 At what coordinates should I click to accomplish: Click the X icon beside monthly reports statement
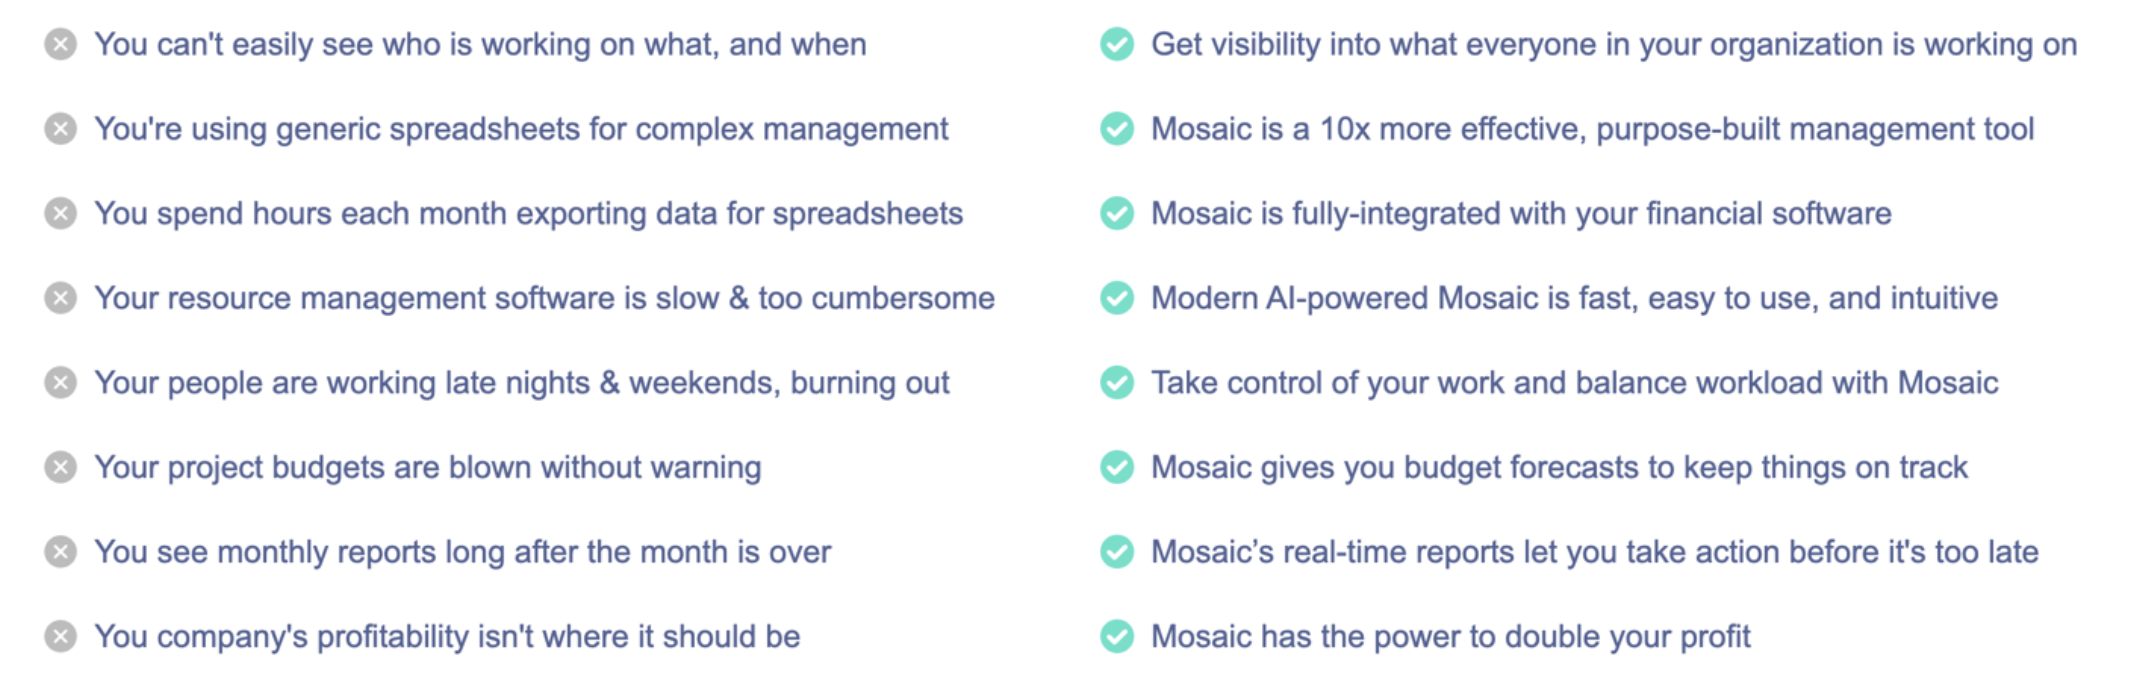pyautogui.click(x=61, y=552)
